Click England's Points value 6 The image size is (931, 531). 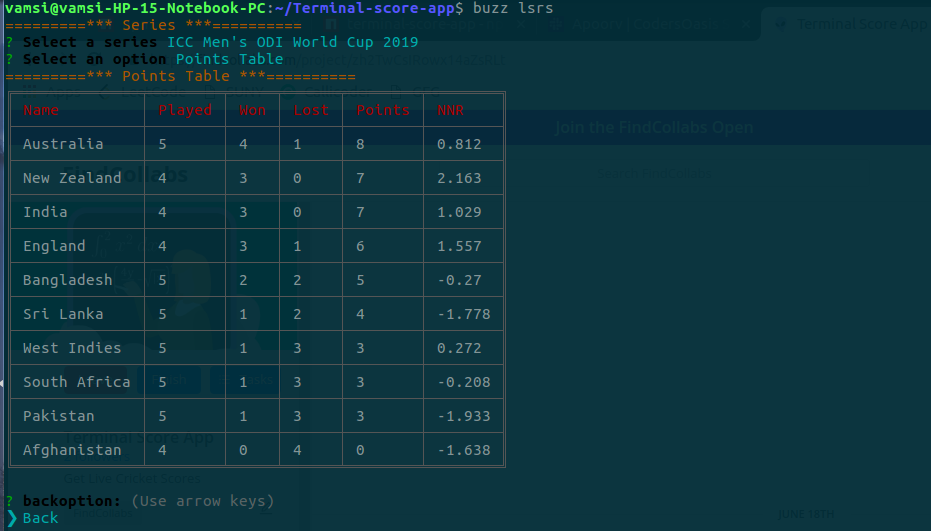(x=360, y=246)
